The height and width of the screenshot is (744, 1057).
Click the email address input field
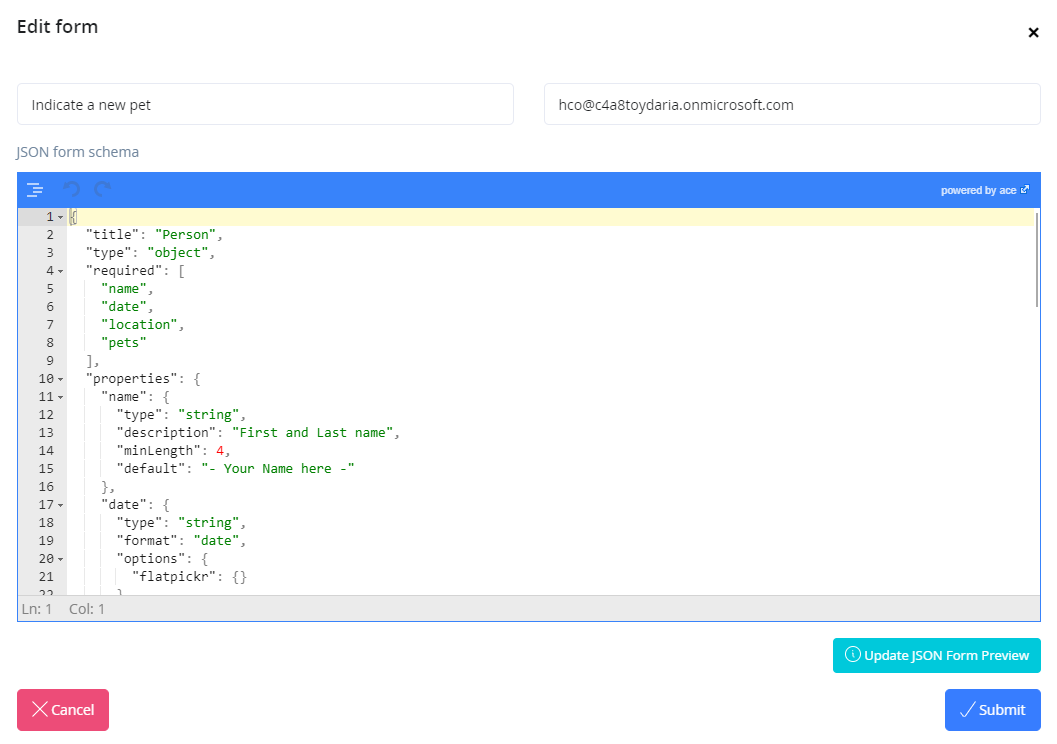coord(791,104)
